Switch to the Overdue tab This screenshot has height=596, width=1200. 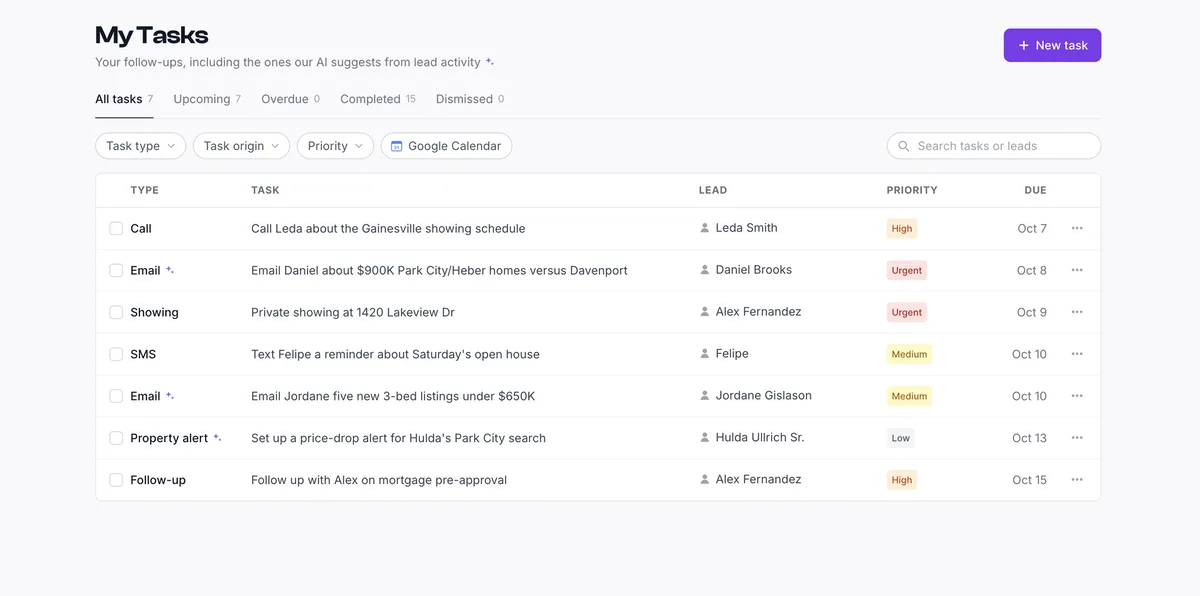[290, 99]
